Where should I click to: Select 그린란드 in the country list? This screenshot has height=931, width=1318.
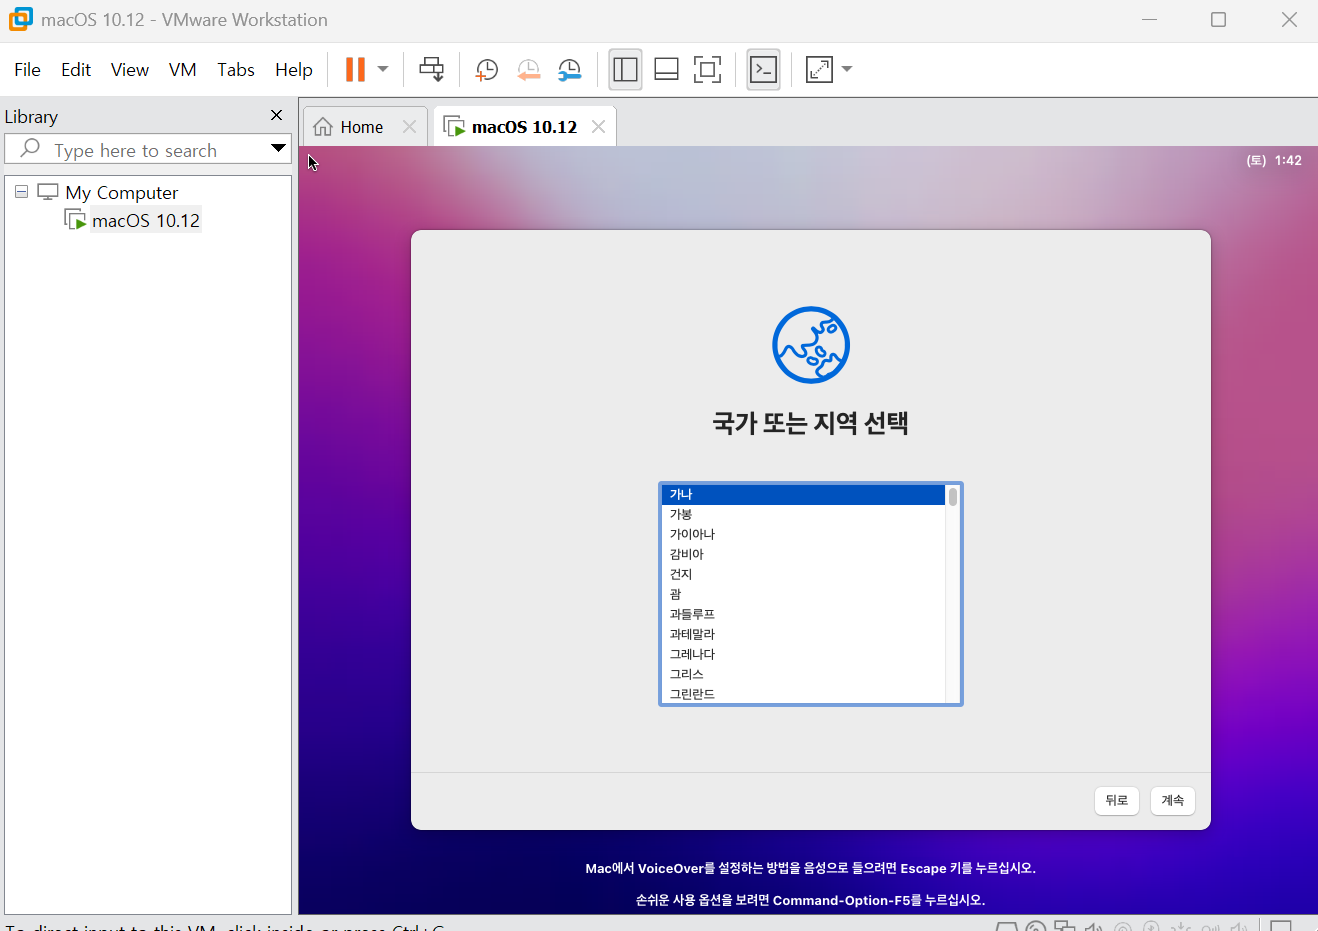tap(803, 694)
